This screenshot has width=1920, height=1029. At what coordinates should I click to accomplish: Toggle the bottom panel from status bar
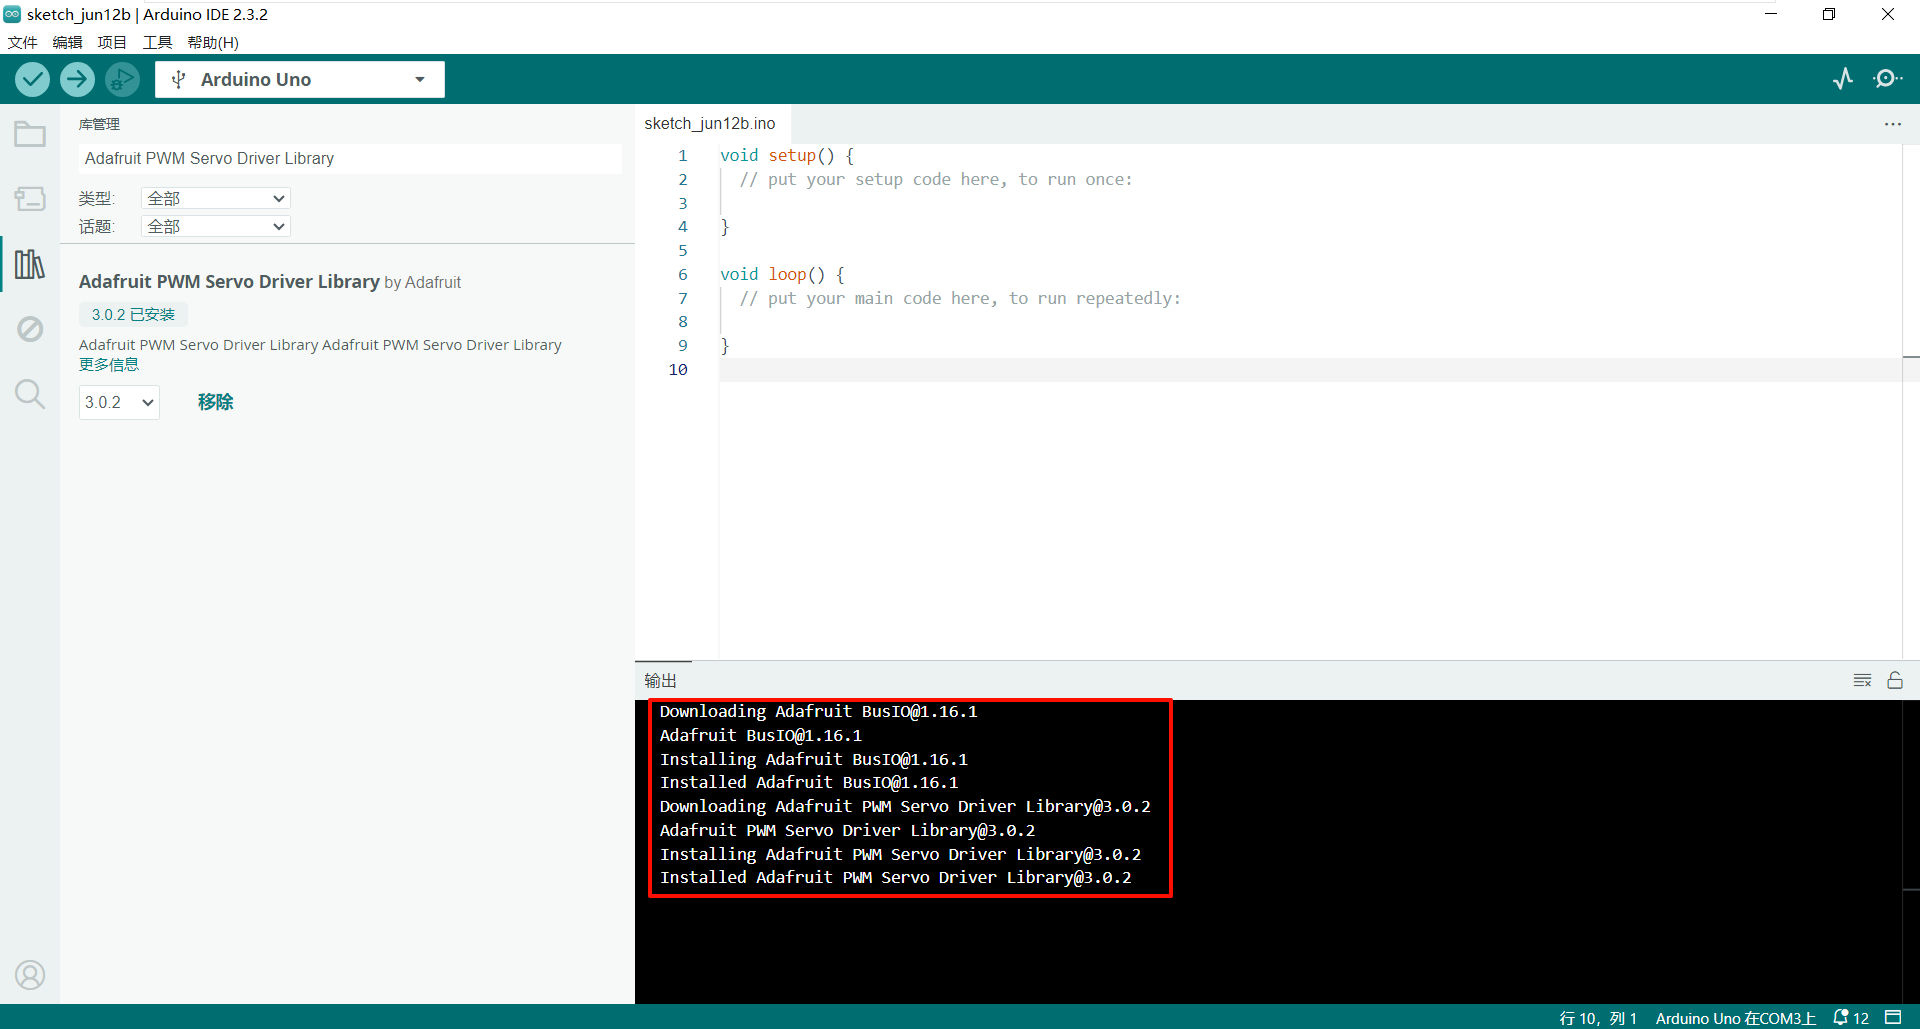pyautogui.click(x=1893, y=1017)
